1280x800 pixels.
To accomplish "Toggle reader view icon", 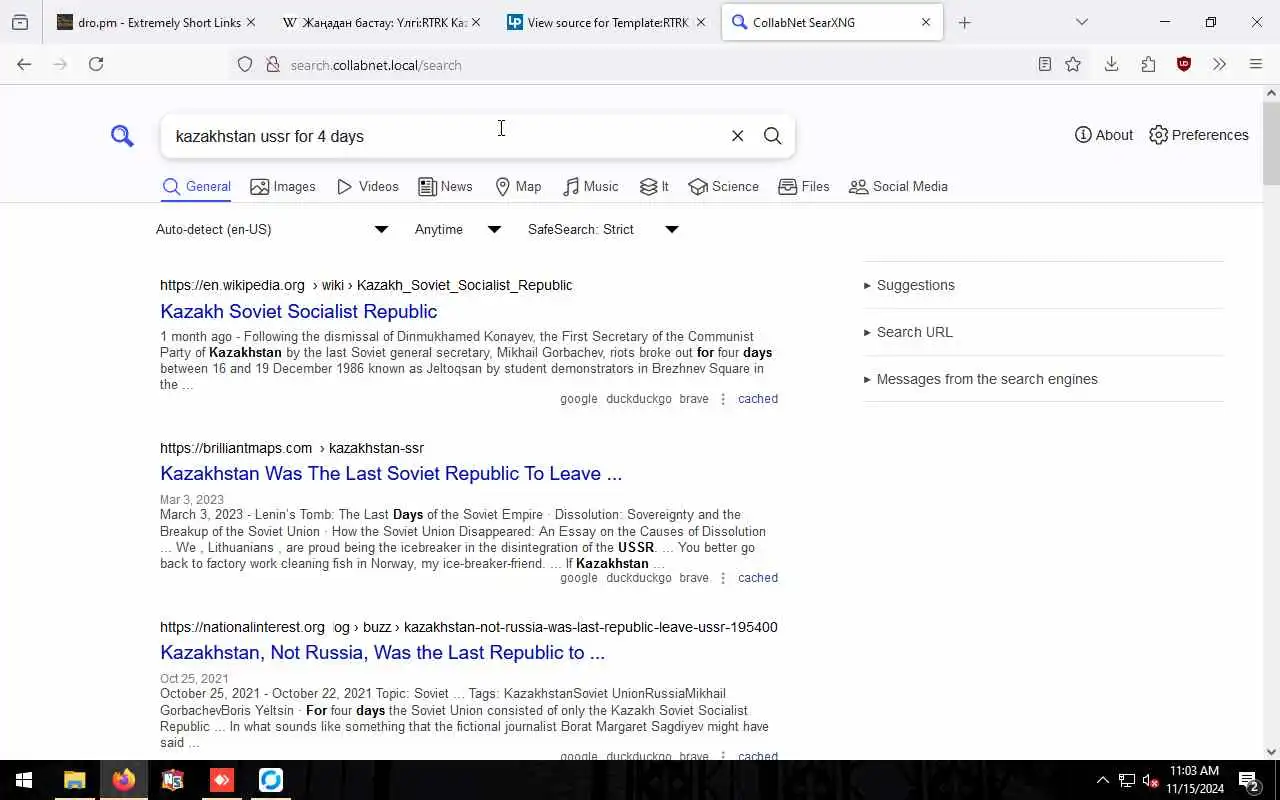I will click(x=1044, y=64).
